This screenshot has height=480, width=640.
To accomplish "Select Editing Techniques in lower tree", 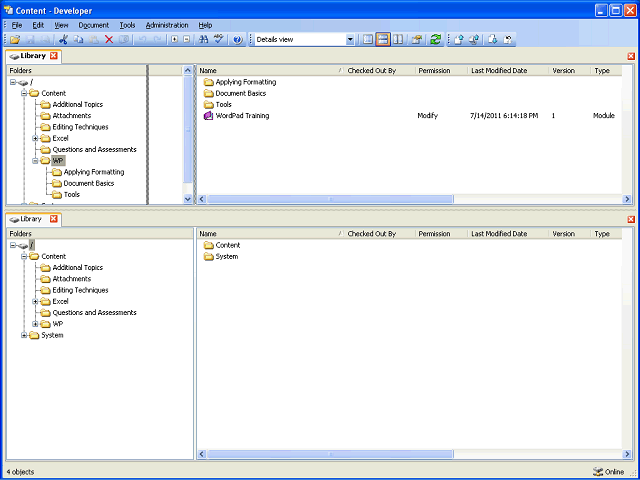I will 80,290.
